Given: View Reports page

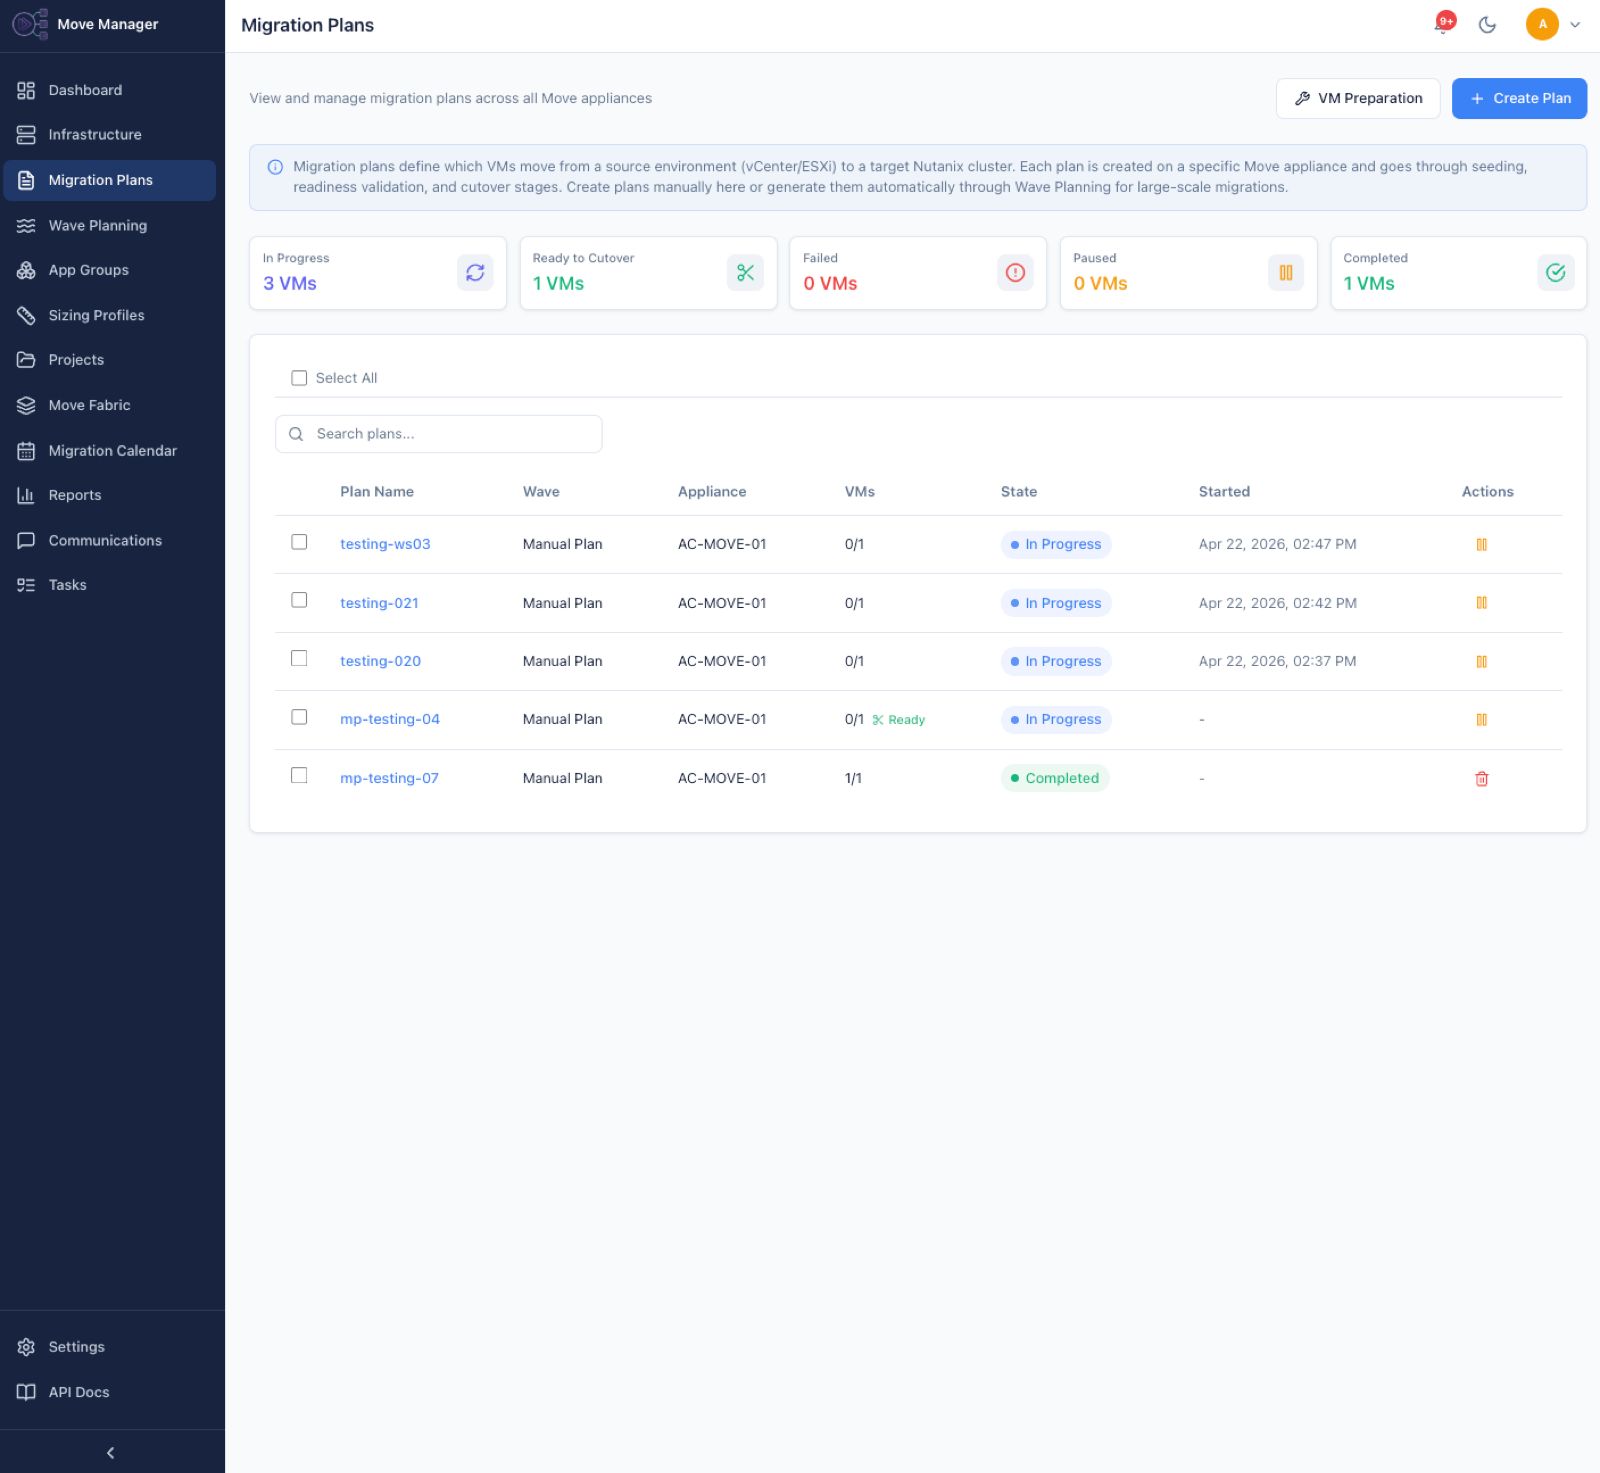Looking at the screenshot, I should [110, 495].
